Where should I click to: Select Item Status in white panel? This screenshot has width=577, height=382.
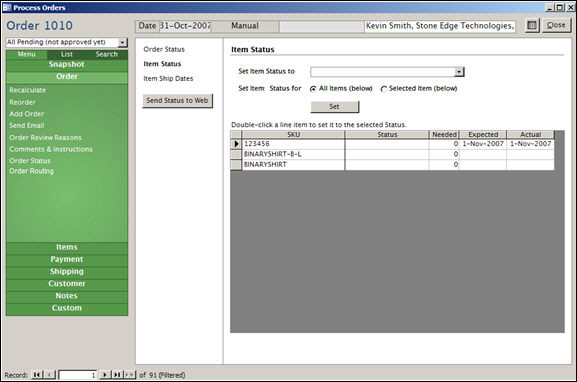pos(162,64)
